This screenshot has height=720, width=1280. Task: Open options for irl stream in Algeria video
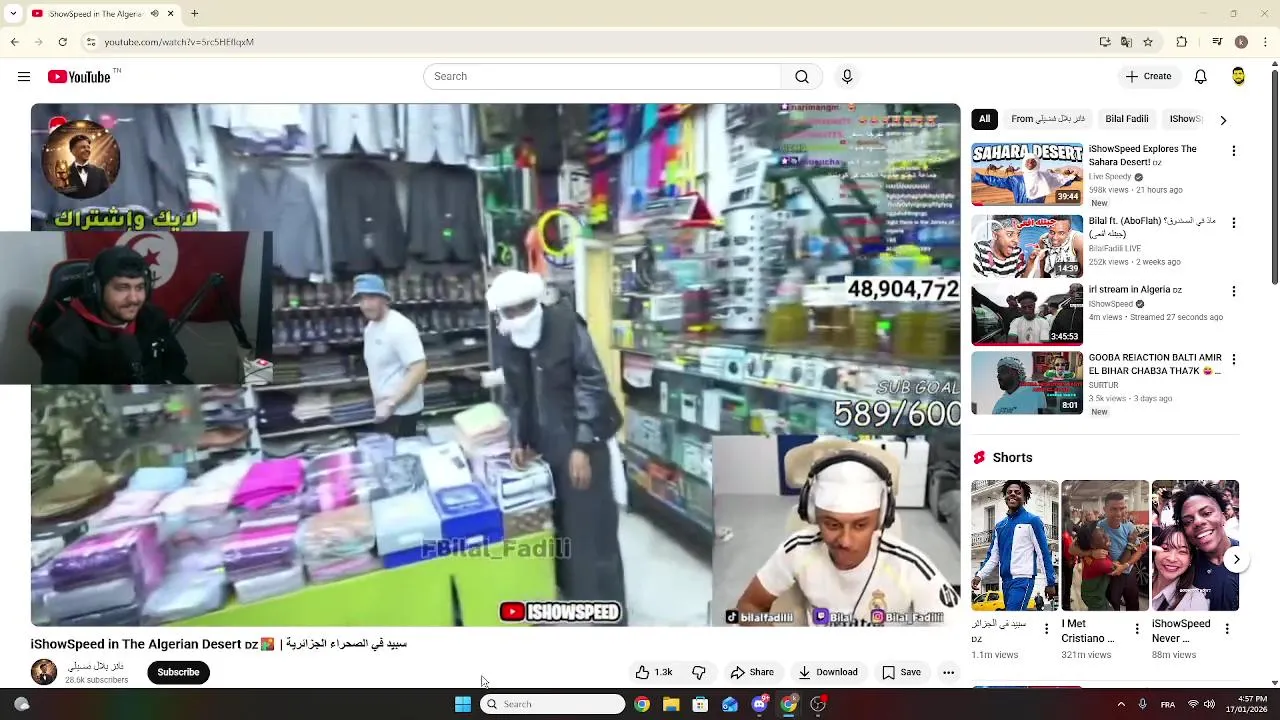coord(1233,291)
